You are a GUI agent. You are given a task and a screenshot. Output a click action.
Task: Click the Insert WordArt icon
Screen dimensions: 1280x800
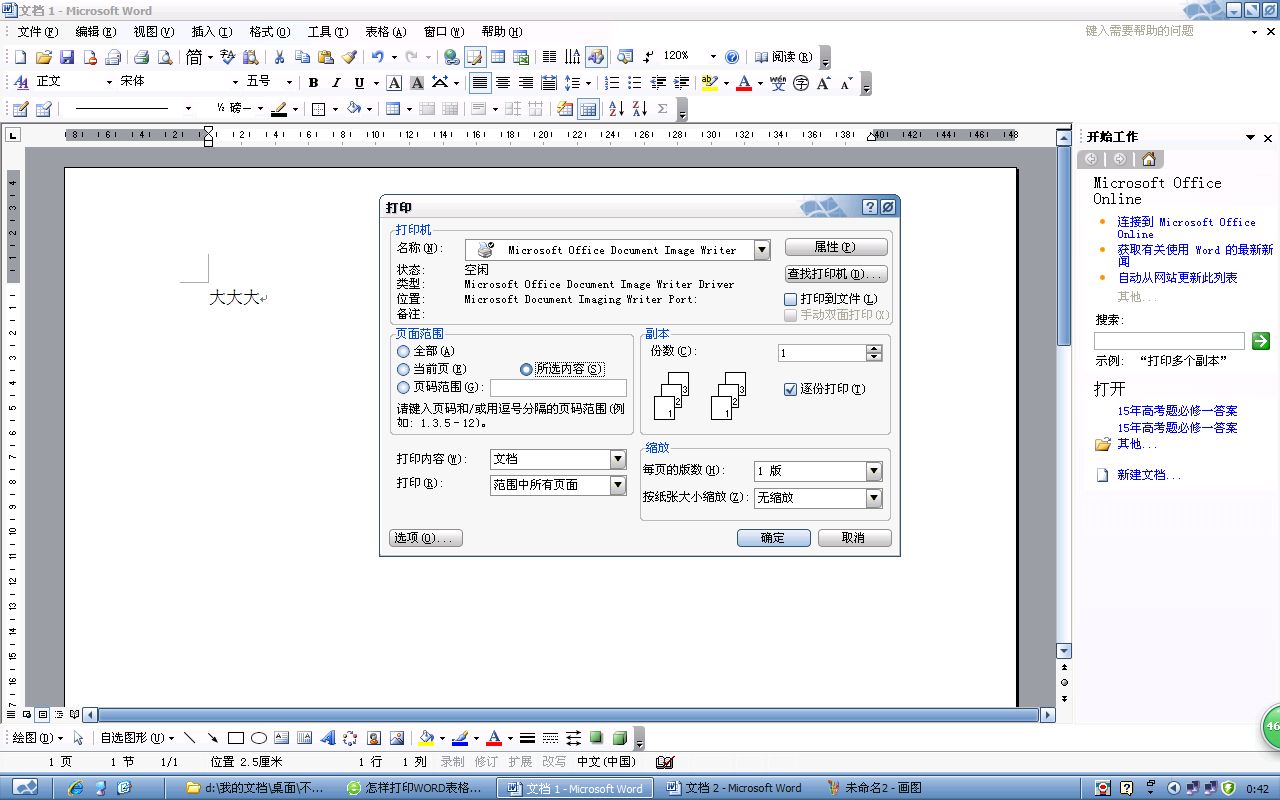point(327,738)
